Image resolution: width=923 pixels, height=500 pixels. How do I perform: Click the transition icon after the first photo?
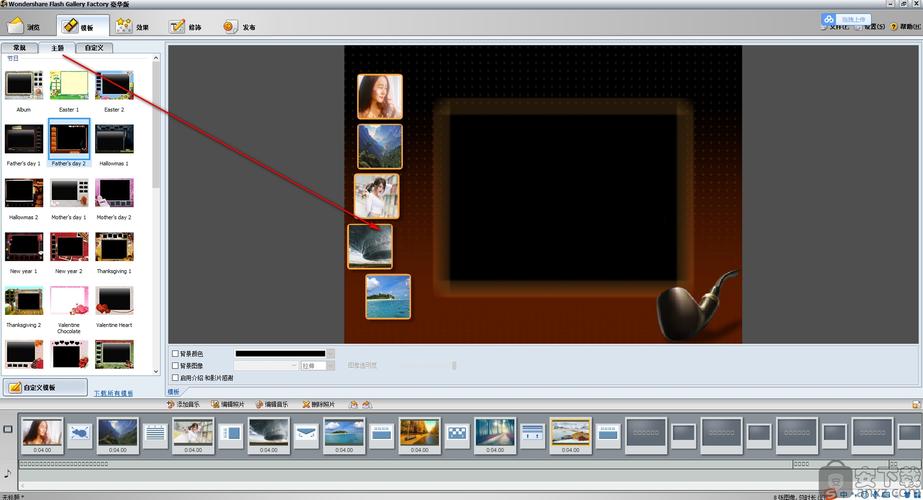[x=79, y=435]
